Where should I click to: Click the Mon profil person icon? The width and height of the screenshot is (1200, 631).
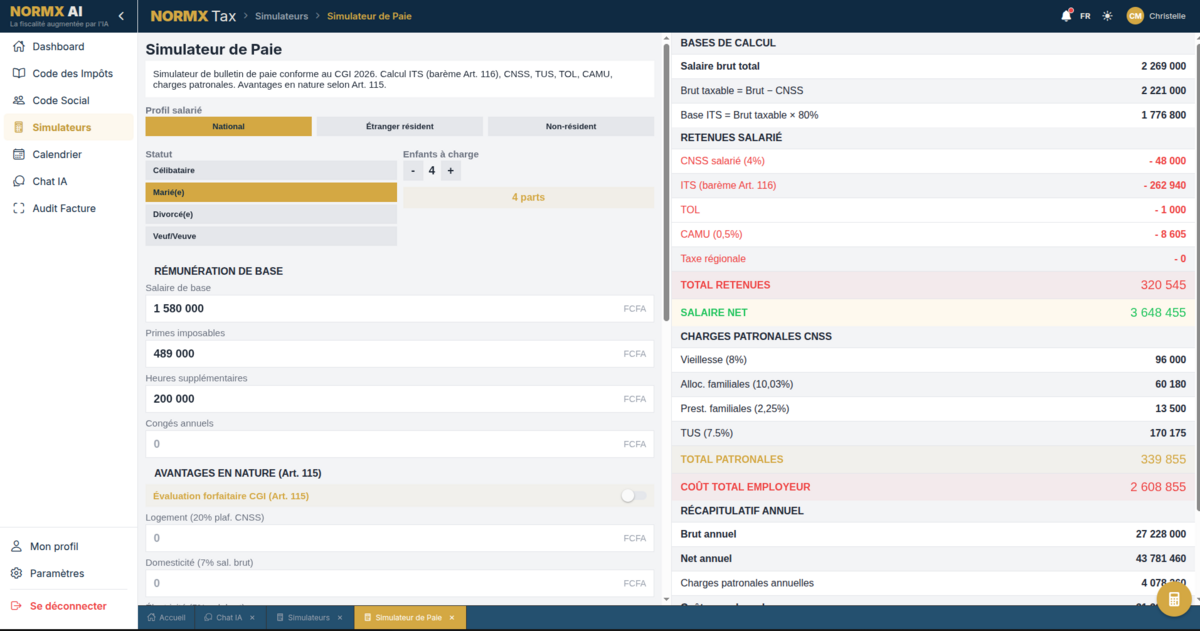coord(16,547)
